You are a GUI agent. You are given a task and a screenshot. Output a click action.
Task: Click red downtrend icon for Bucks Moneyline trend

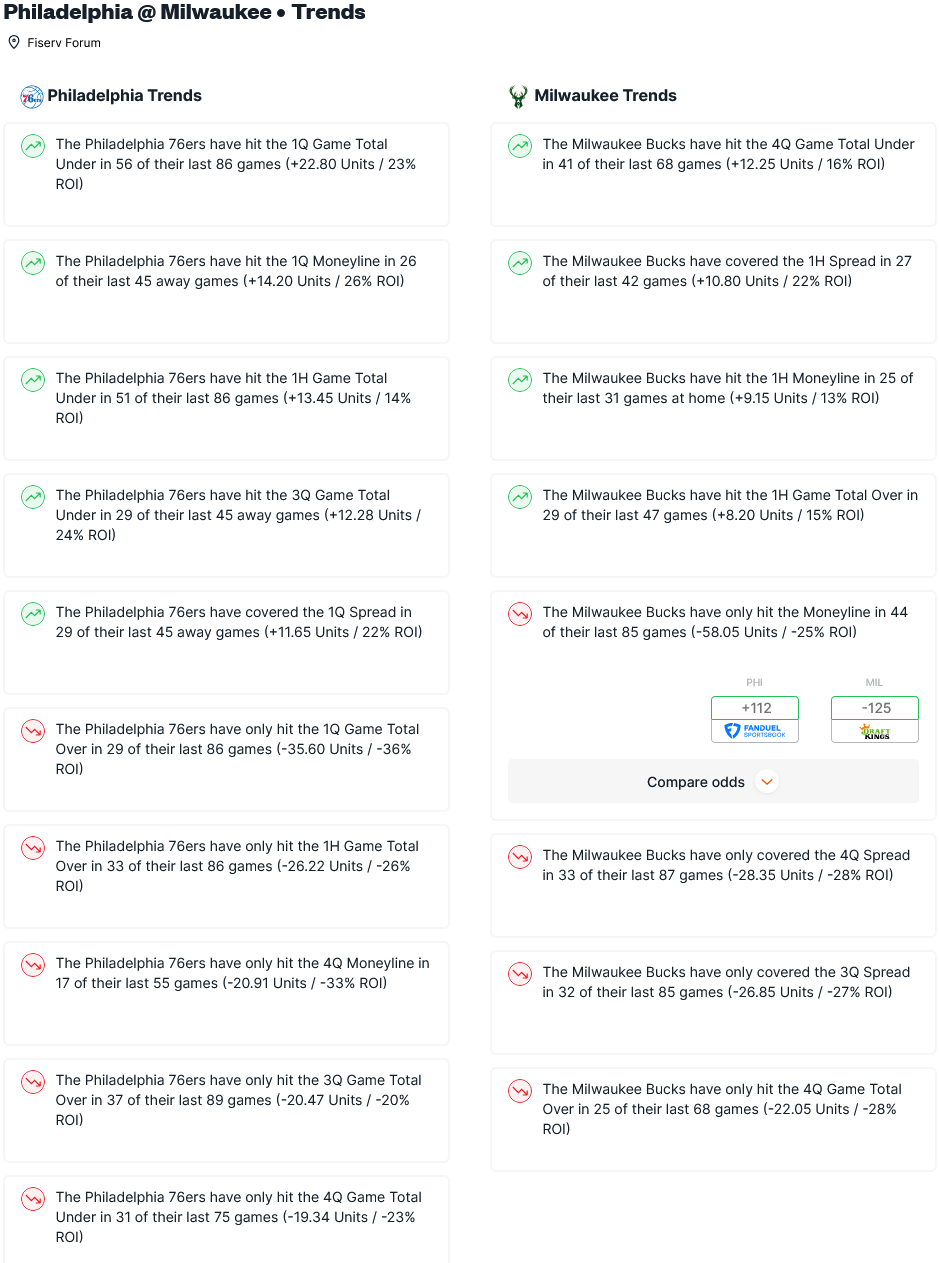click(520, 614)
